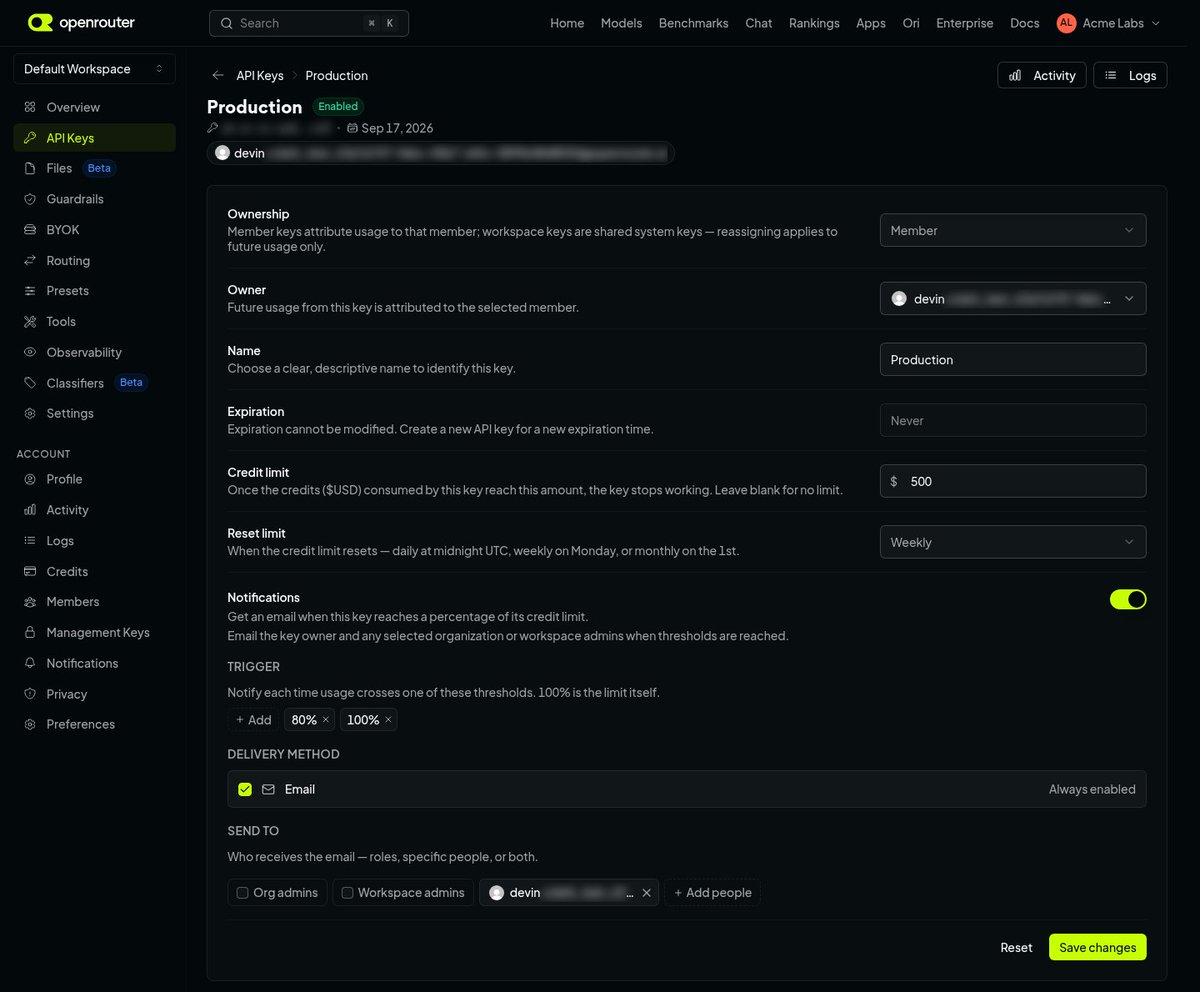Open the Ownership Member dropdown
1200x992 pixels.
(x=1013, y=230)
